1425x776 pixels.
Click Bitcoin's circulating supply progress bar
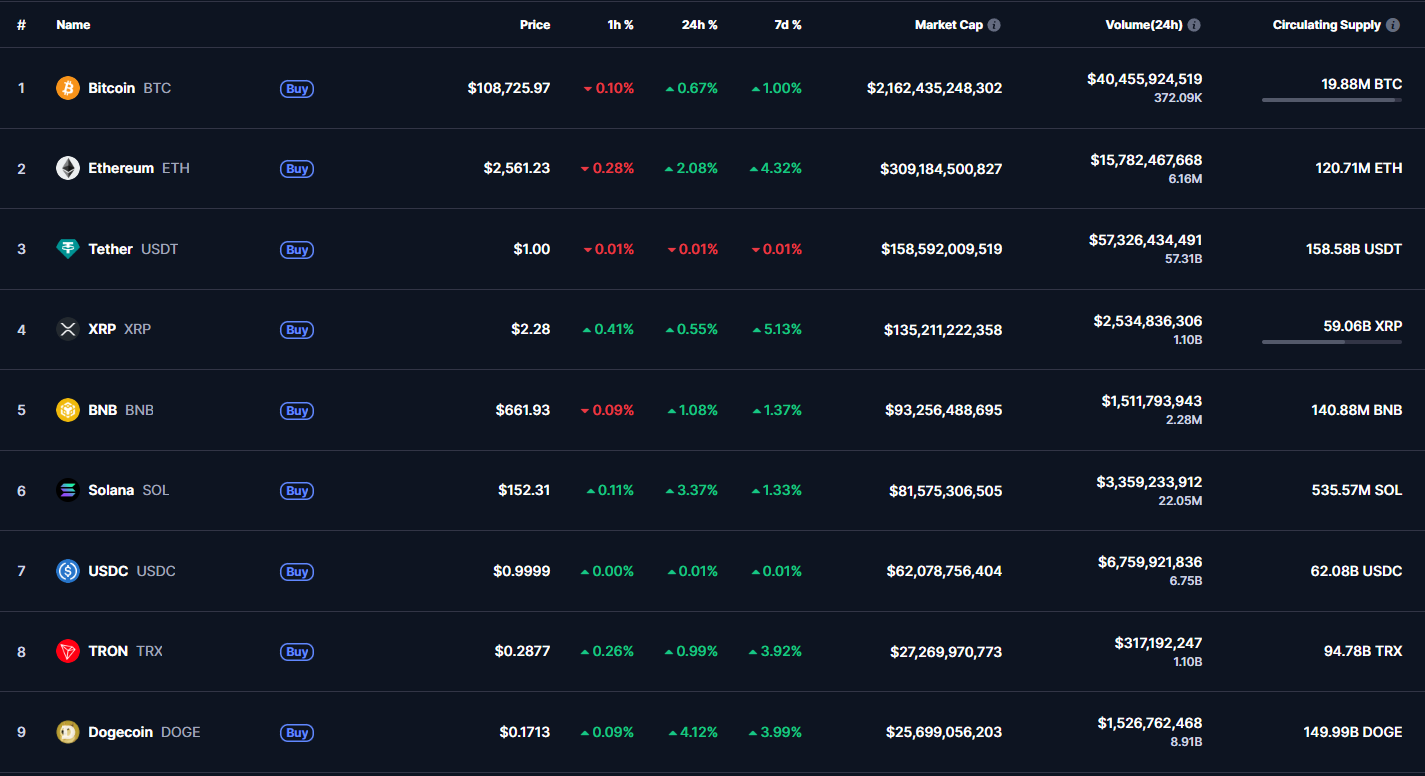click(1331, 100)
